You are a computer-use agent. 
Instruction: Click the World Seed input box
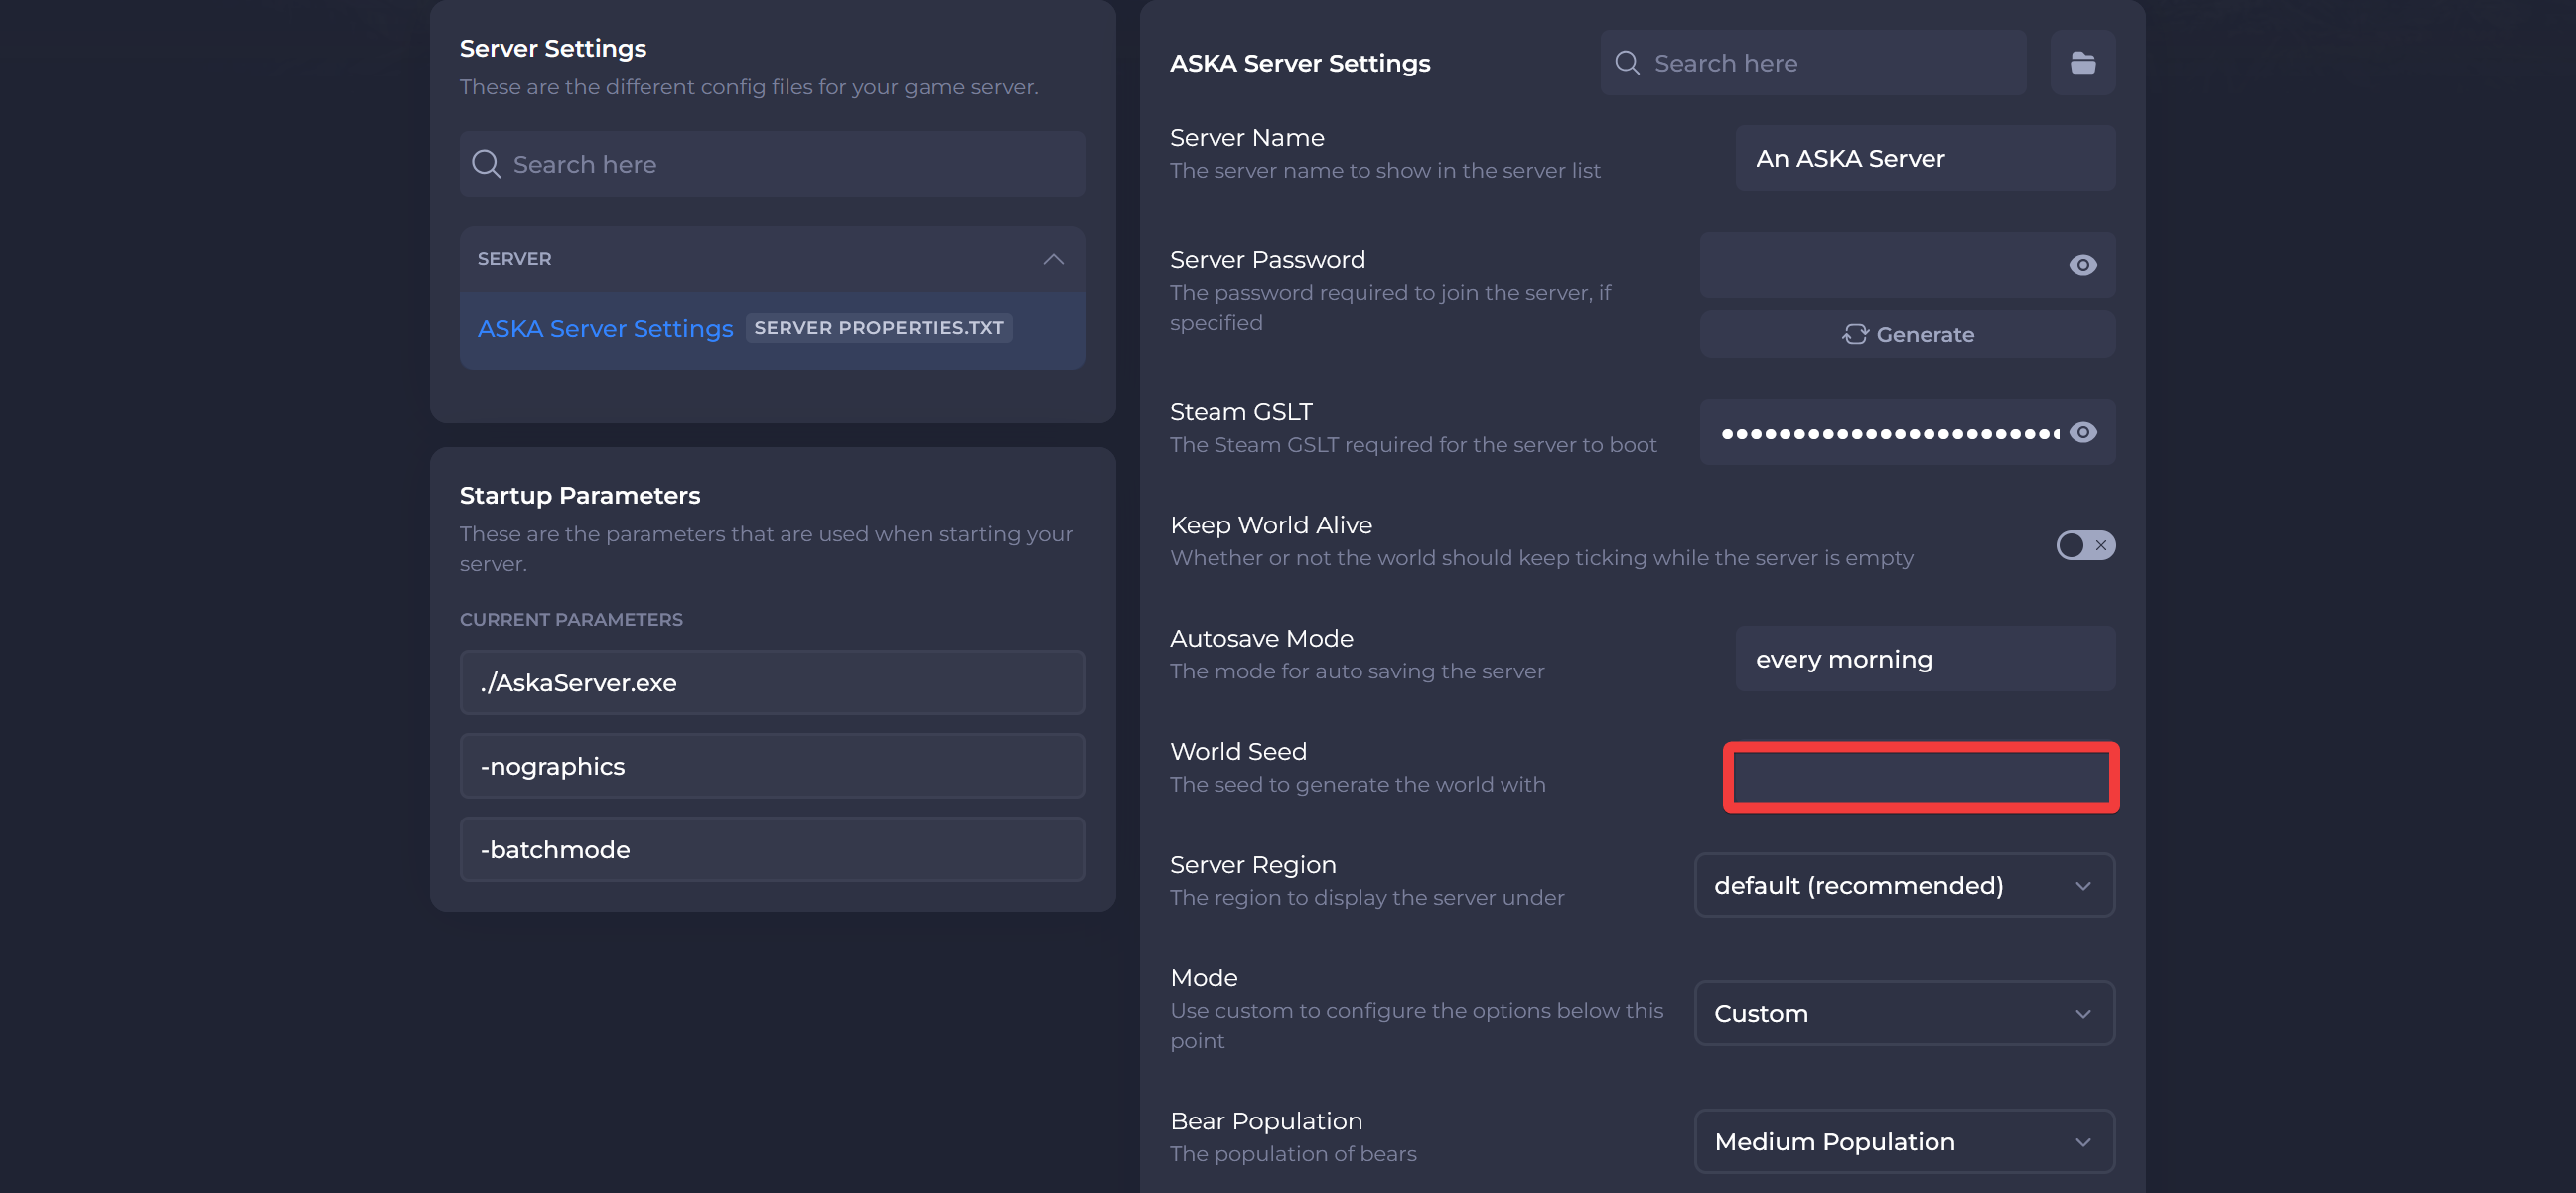[1920, 777]
